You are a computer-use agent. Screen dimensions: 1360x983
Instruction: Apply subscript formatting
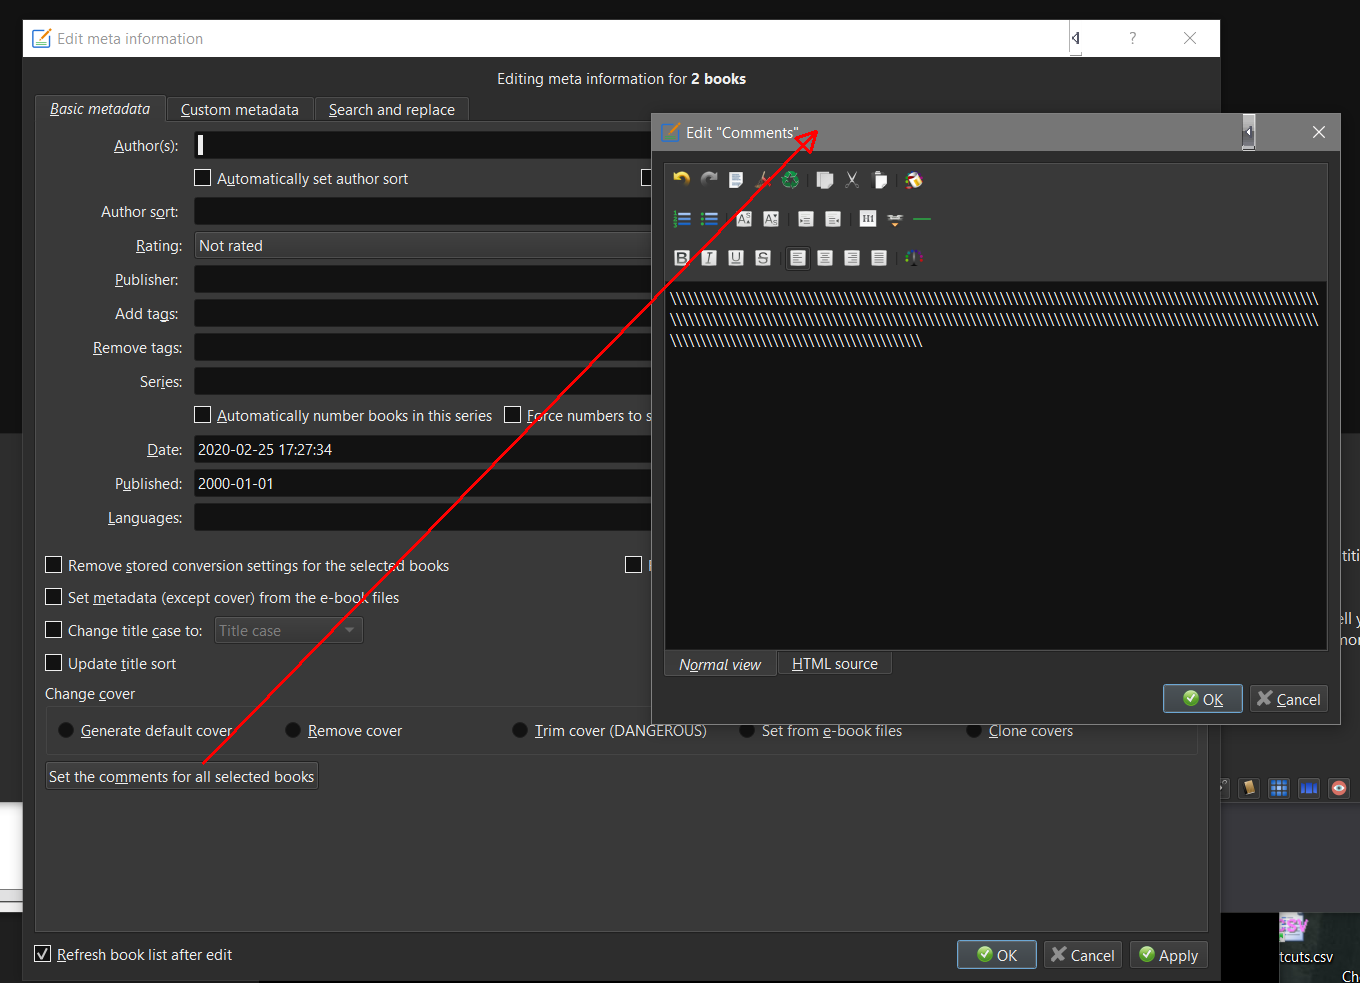tap(771, 219)
